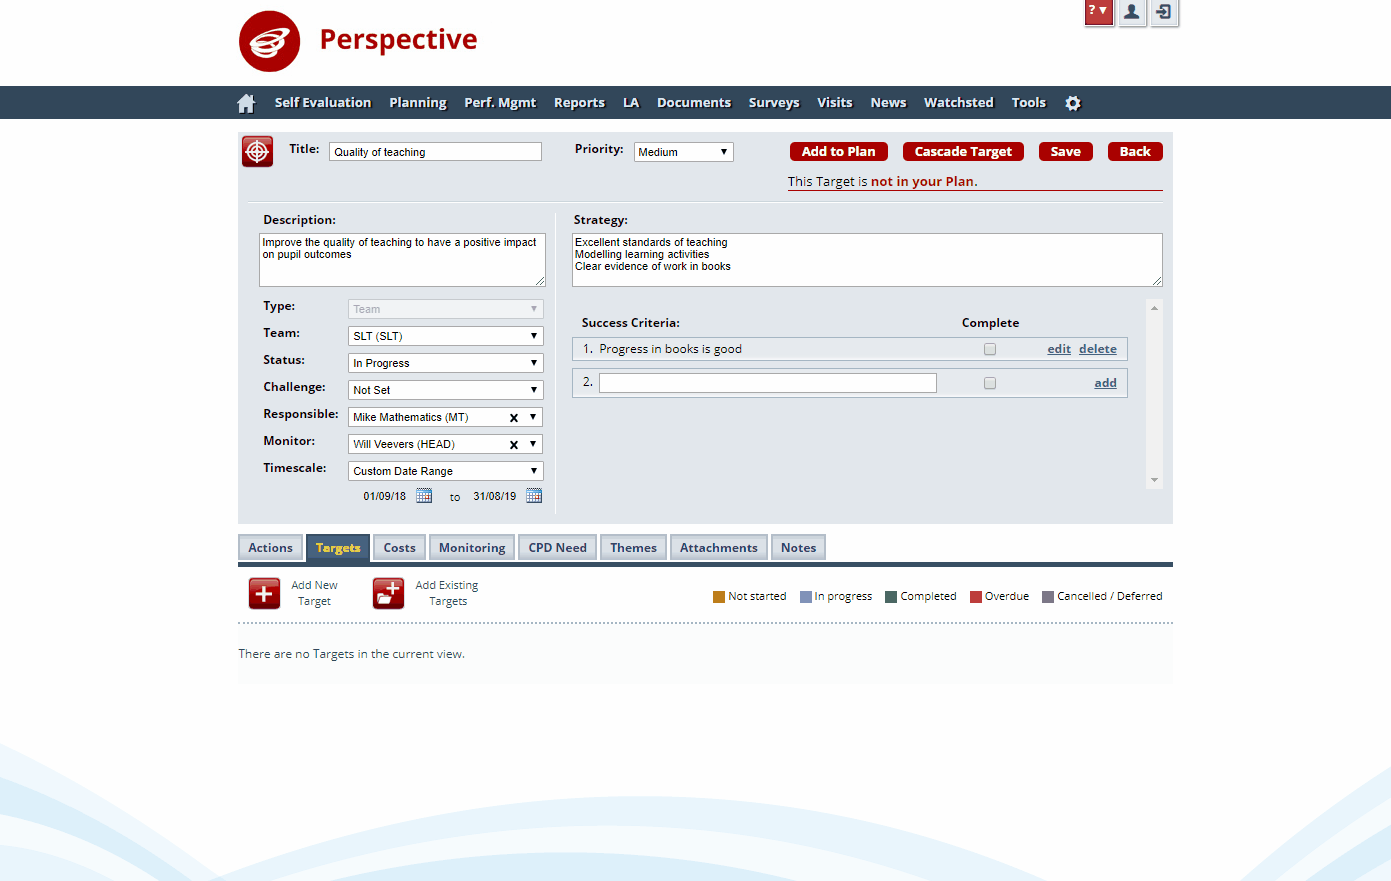
Task: Click the Add Existing Targets folder icon
Action: pyautogui.click(x=388, y=593)
